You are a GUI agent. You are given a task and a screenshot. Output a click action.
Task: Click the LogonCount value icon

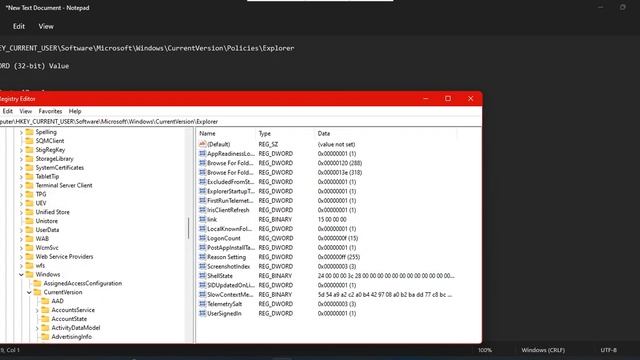tap(202, 238)
